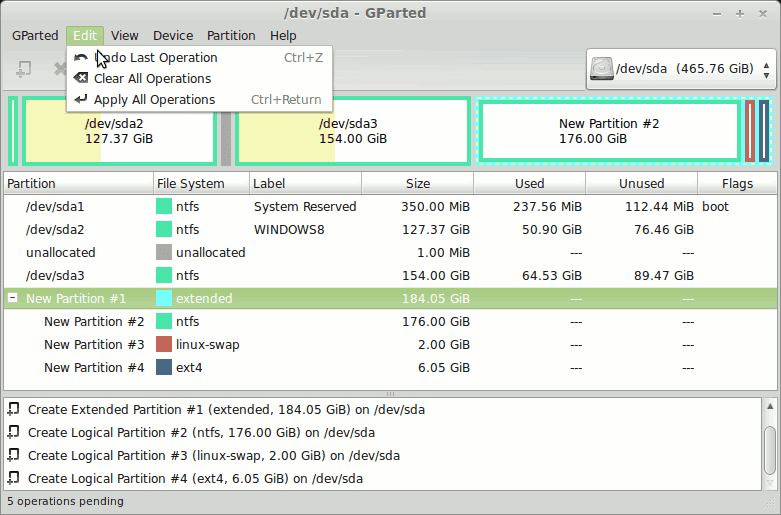Open the Help menu
This screenshot has height=515, width=781.
click(x=283, y=36)
